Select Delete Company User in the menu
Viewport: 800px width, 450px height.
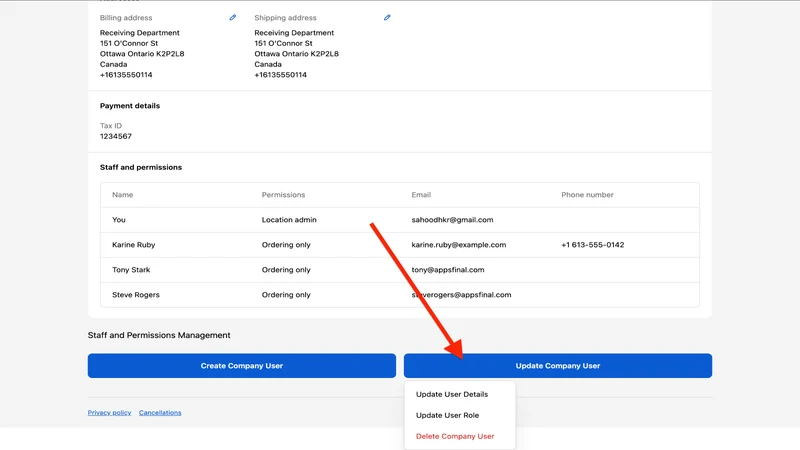coord(455,436)
